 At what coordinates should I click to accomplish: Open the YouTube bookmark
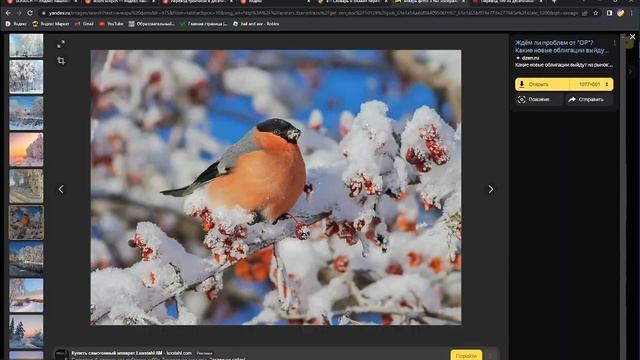(x=111, y=24)
